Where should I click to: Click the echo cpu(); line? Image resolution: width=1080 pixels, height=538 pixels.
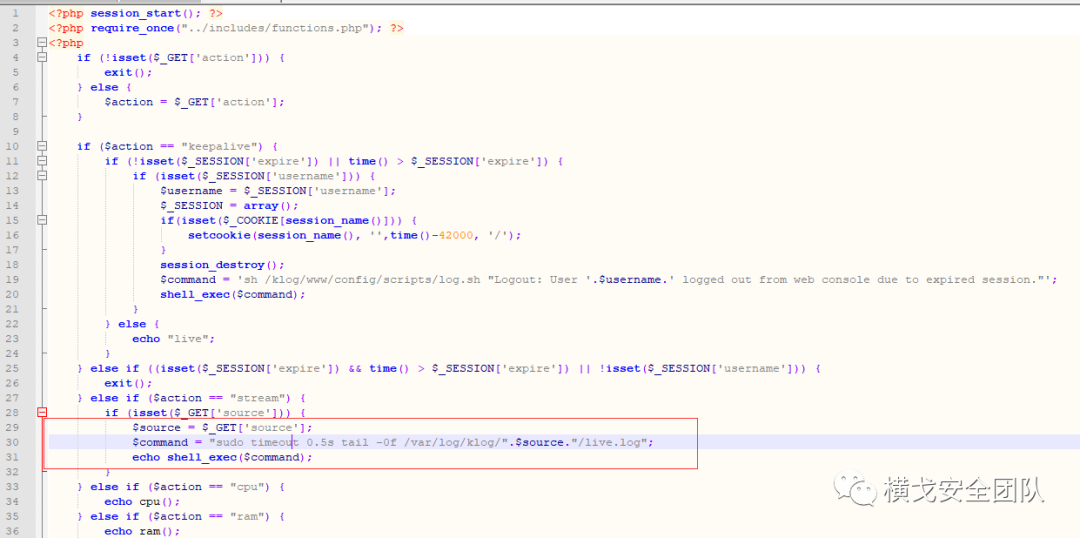point(143,501)
